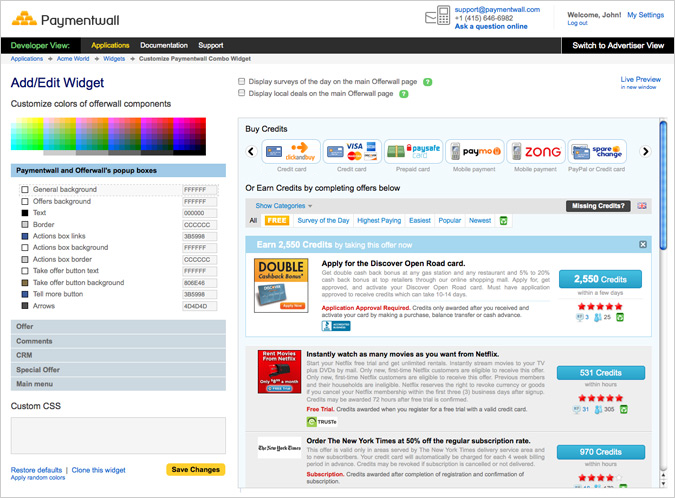The height and width of the screenshot is (498, 675).
Task: Edit the General background hex value field
Action: pos(199,190)
